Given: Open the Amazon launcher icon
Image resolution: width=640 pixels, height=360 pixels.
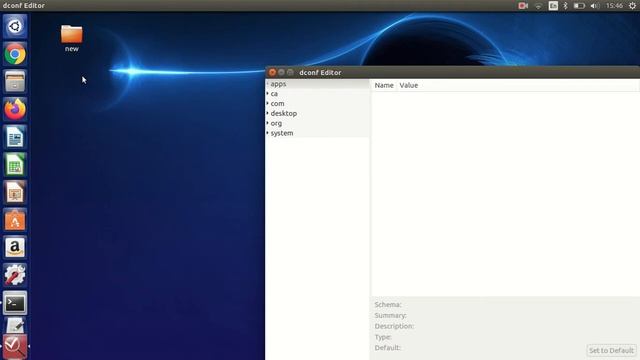Looking at the screenshot, I should point(15,247).
